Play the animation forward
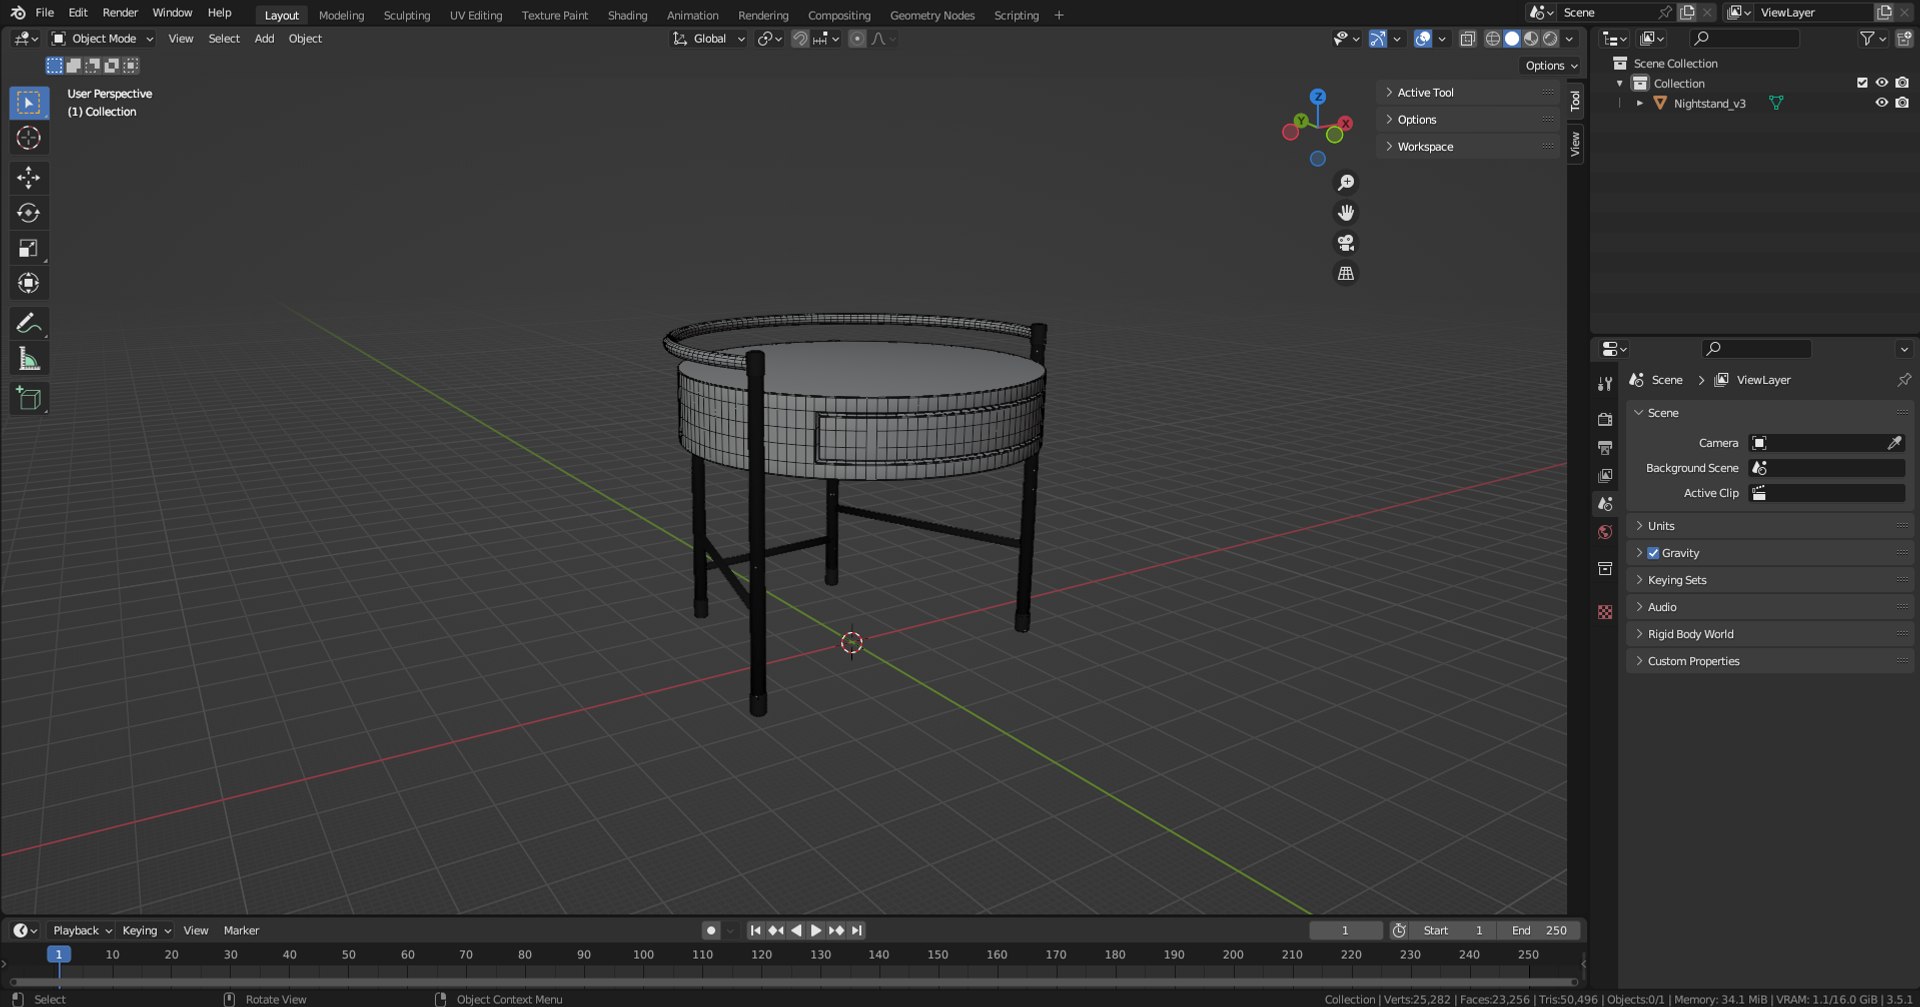 click(815, 930)
